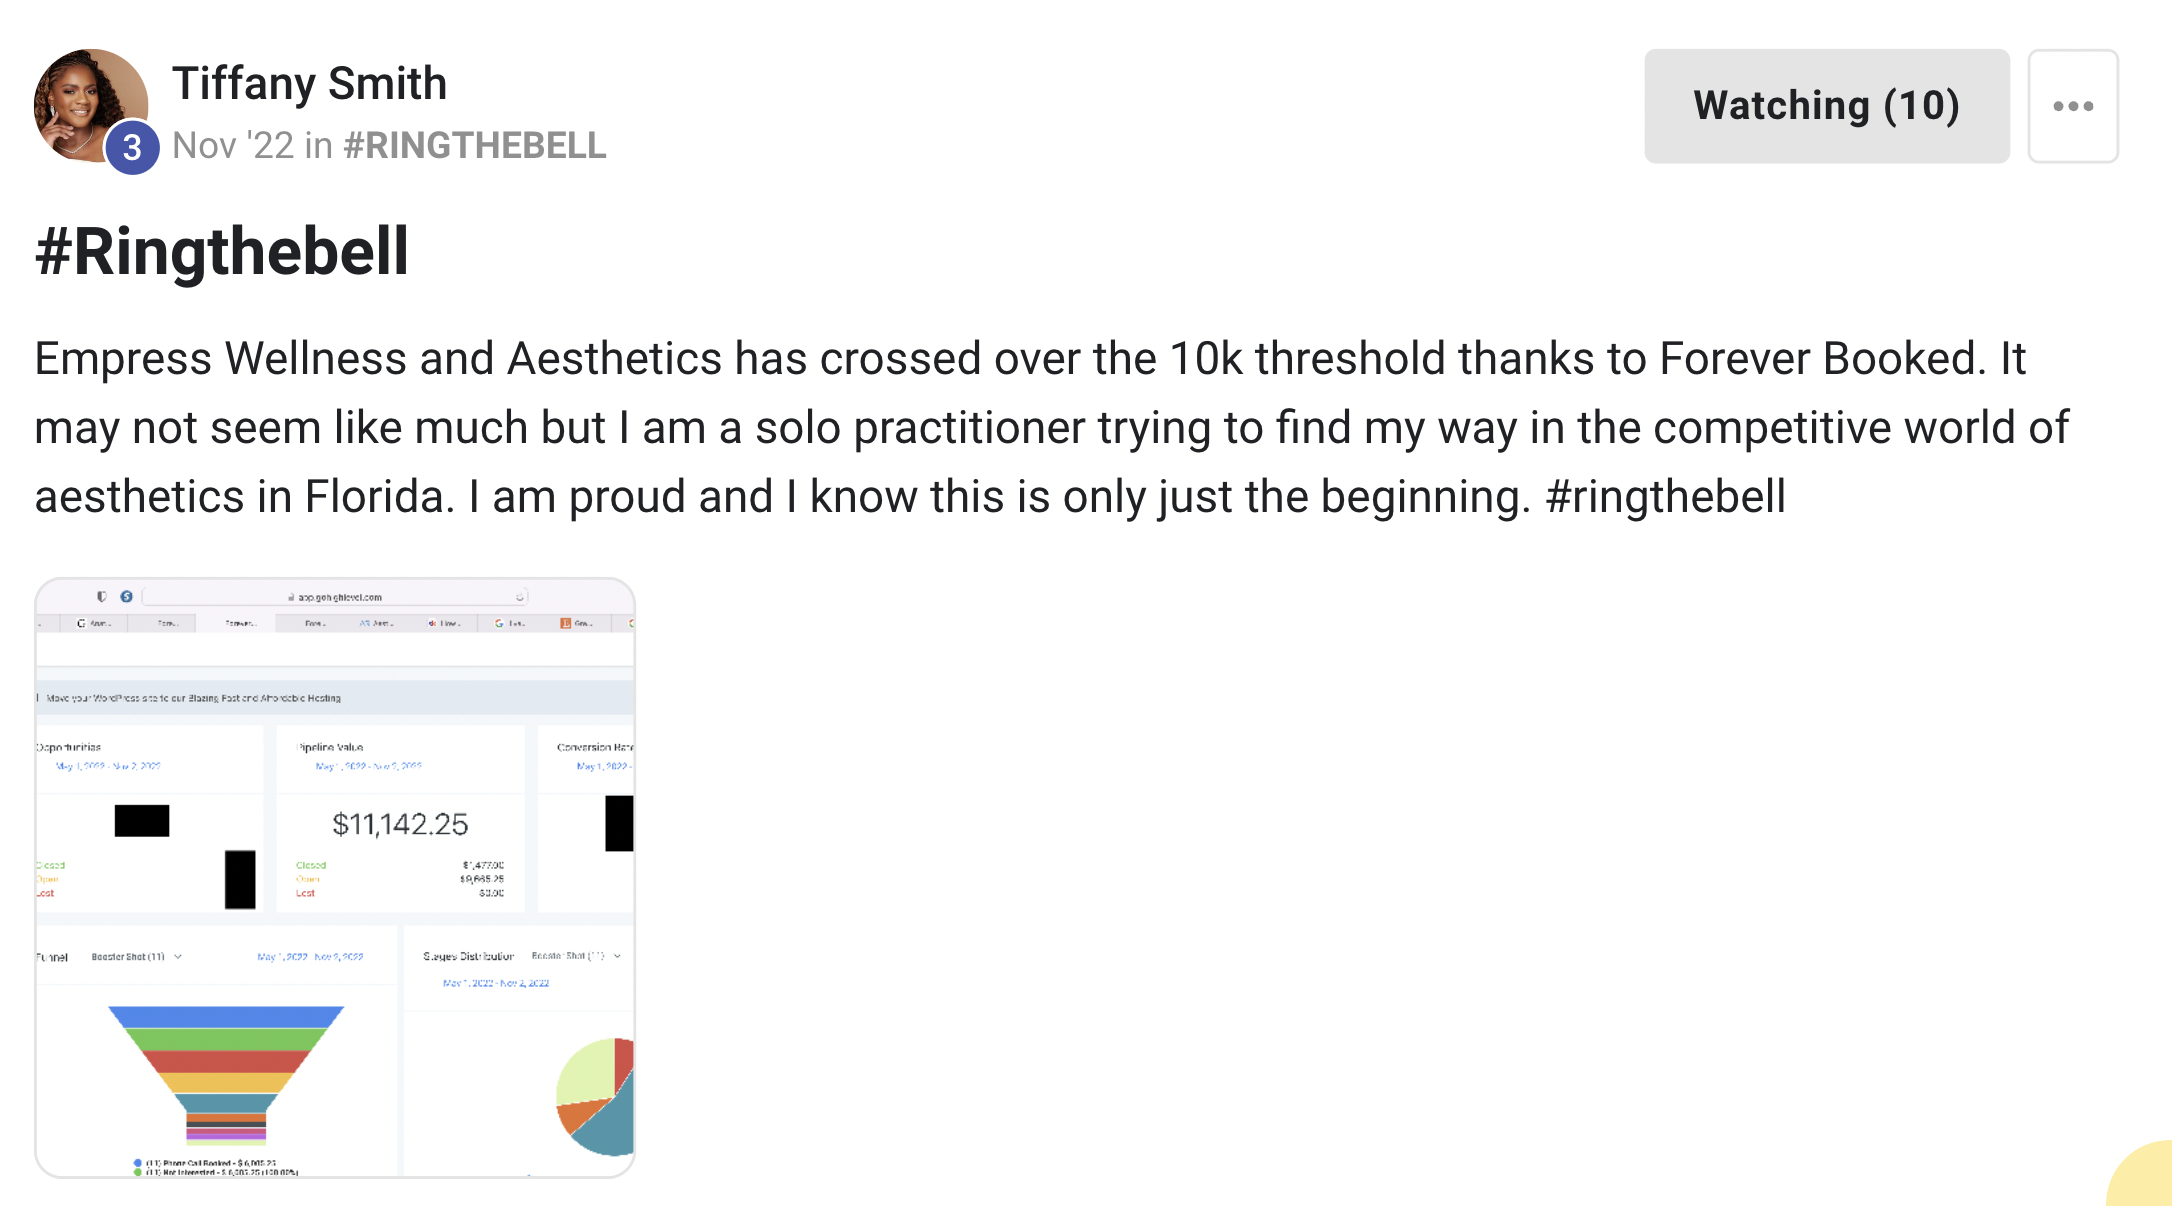Click the pie chart in attached screenshot
This screenshot has width=2172, height=1206.
pyautogui.click(x=596, y=1097)
